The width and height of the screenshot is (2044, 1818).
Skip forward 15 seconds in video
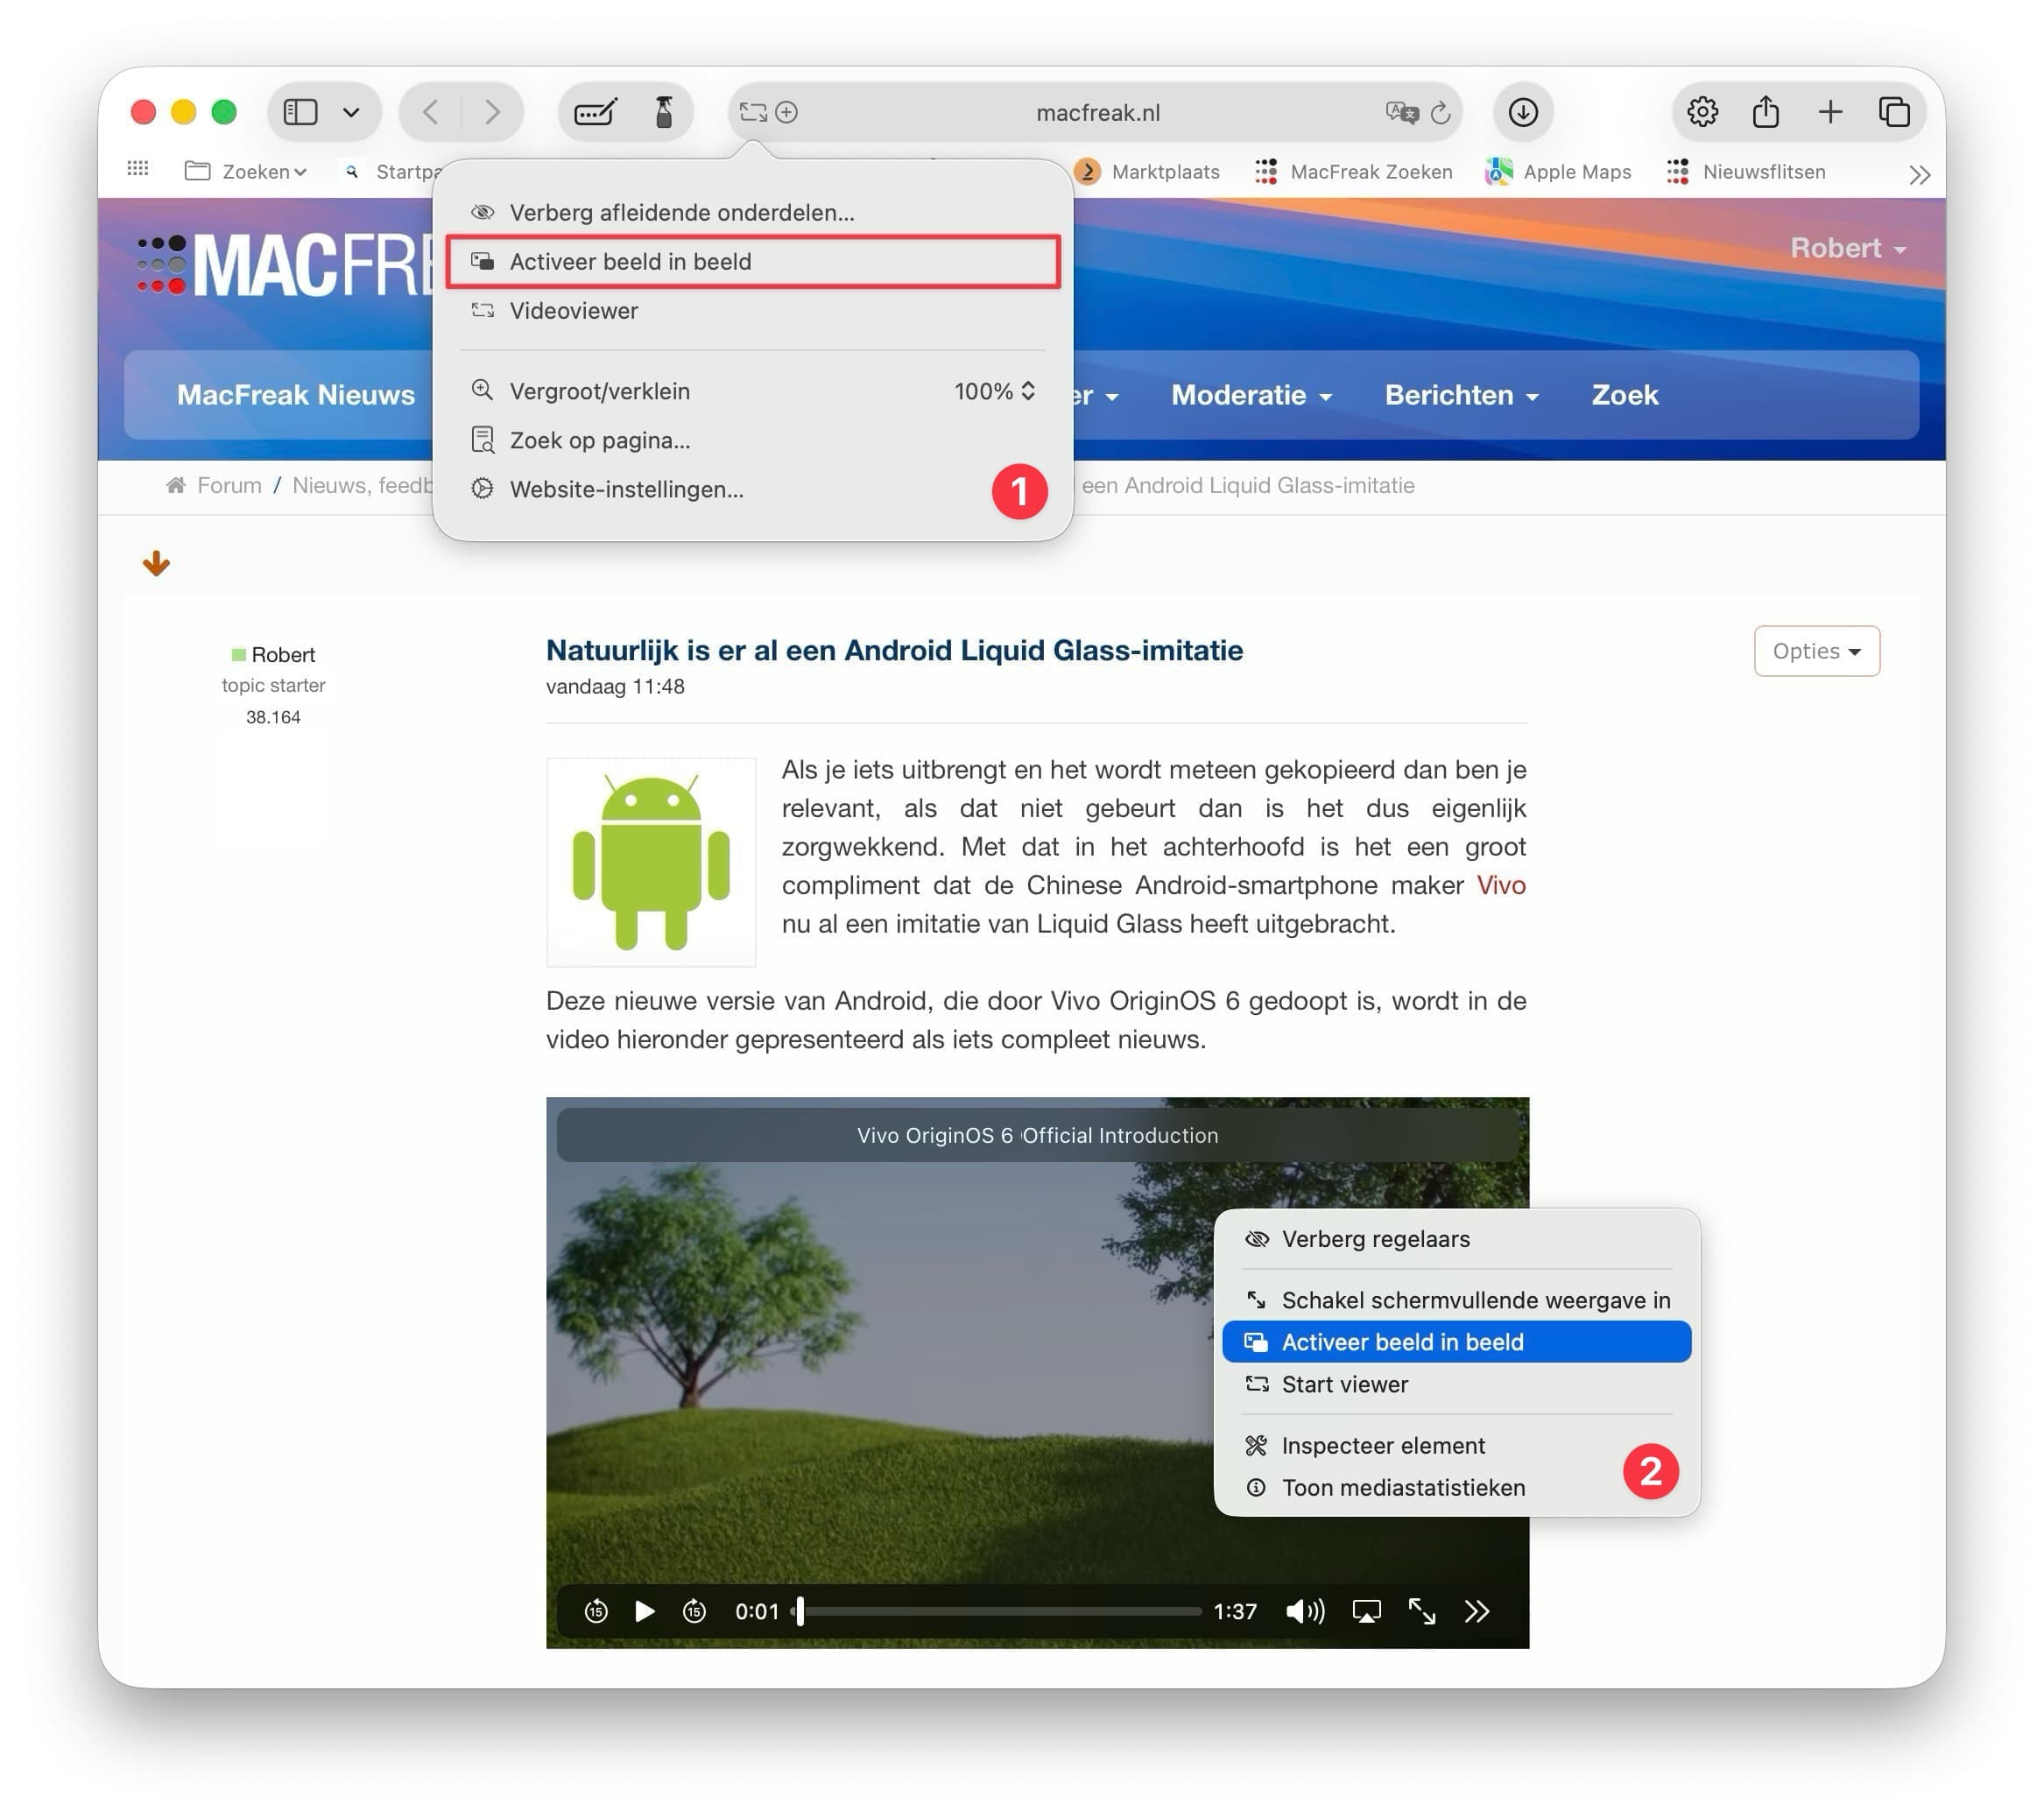pyautogui.click(x=694, y=1611)
